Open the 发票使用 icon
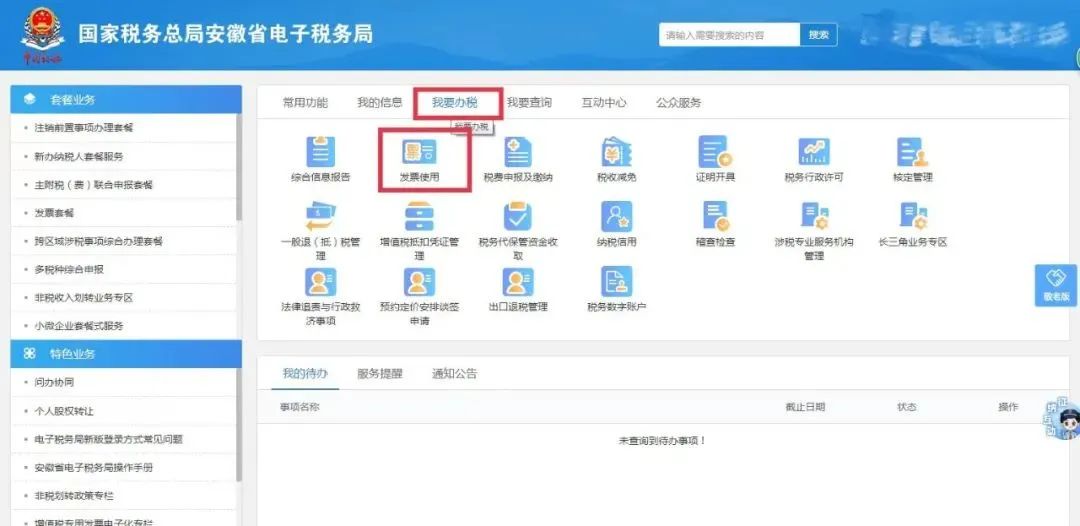1080x526 pixels. click(x=419, y=151)
